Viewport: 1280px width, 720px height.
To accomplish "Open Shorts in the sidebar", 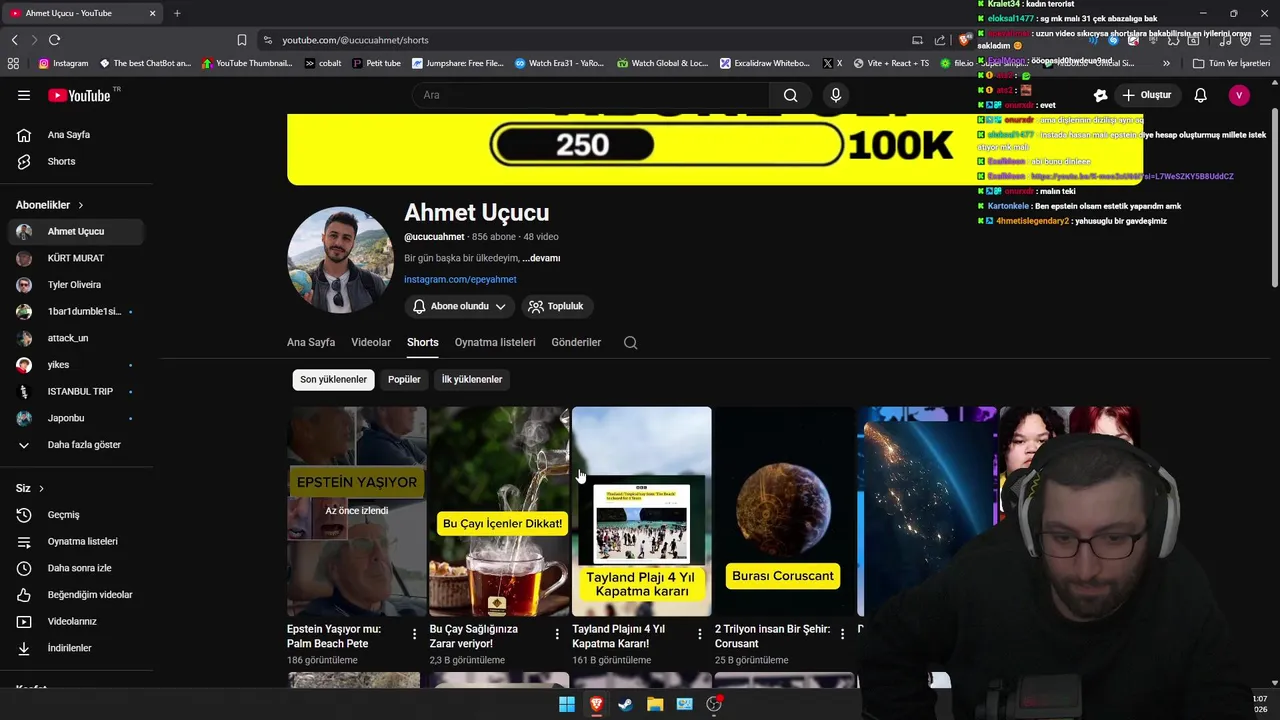I will coord(62,161).
